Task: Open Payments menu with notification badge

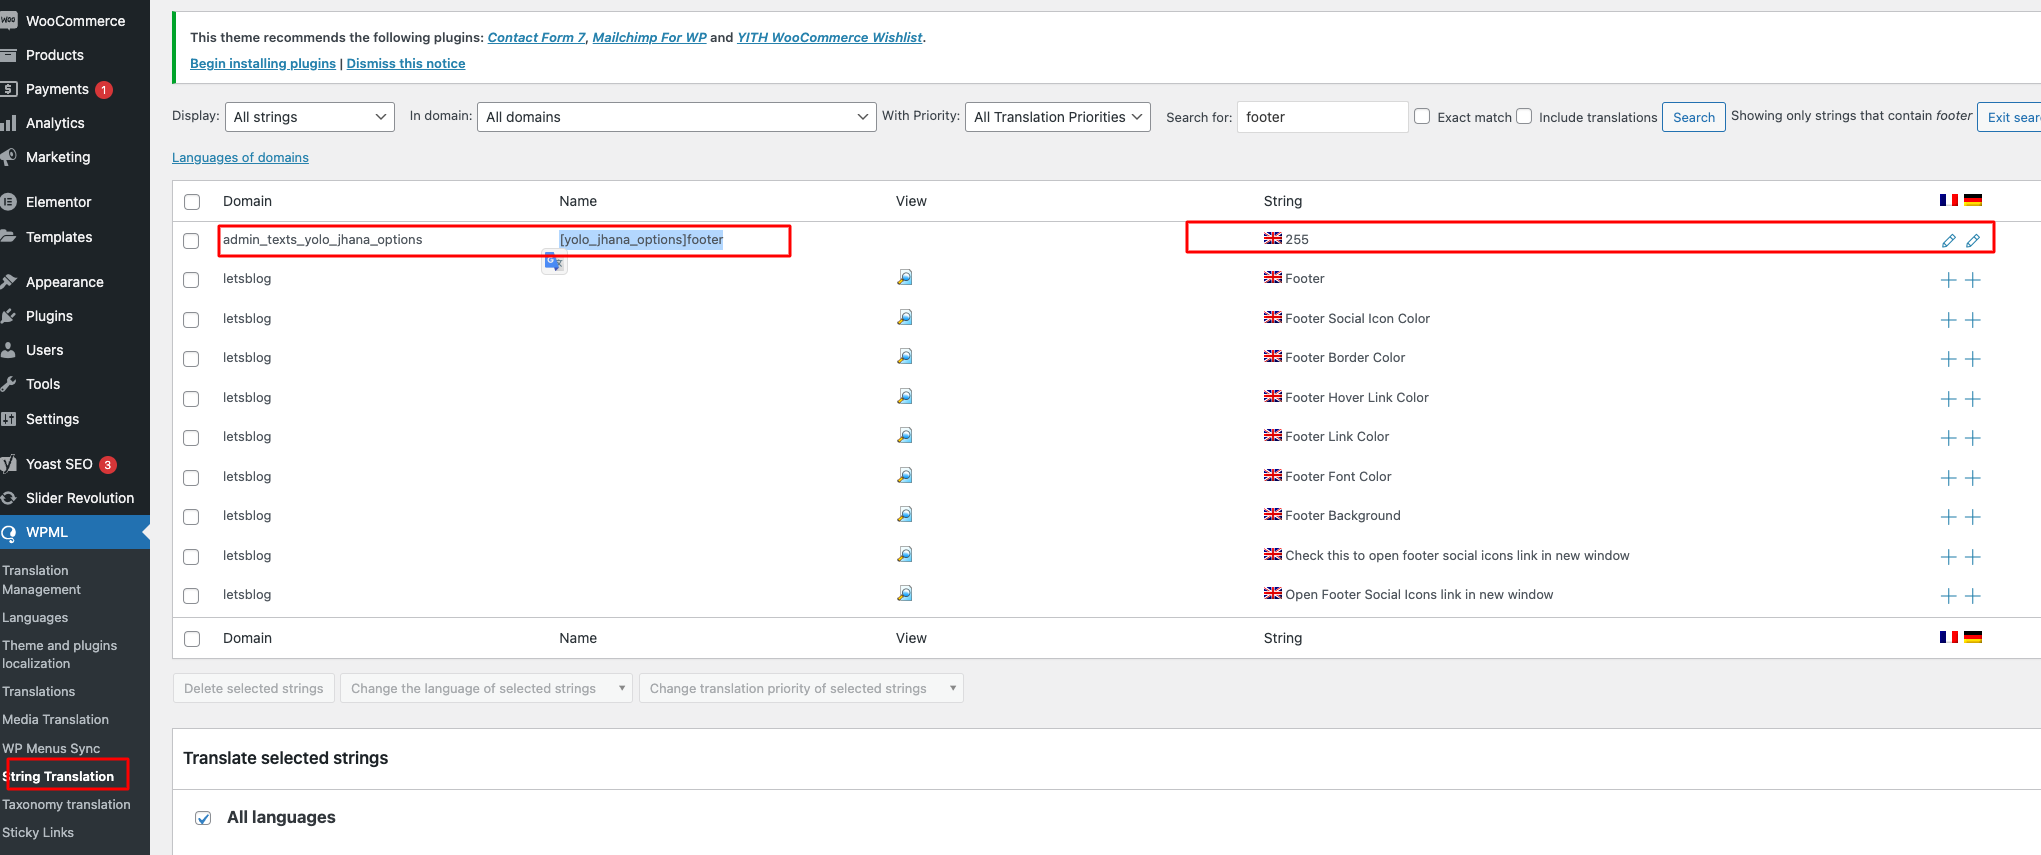Action: click(x=57, y=89)
